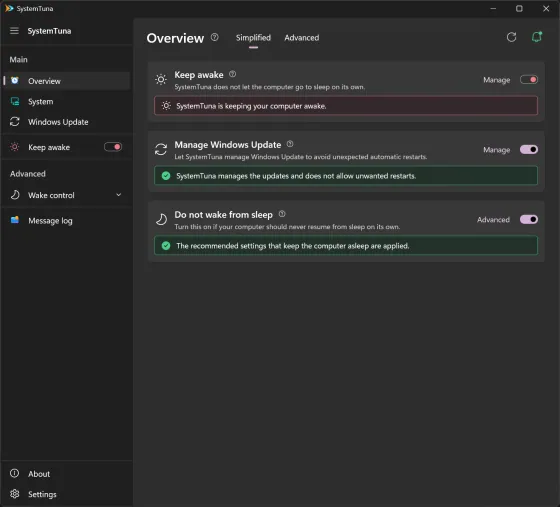Click 'does not let the computer go to sleep' description
Viewport: 560px width, 507px height.
click(x=270, y=87)
